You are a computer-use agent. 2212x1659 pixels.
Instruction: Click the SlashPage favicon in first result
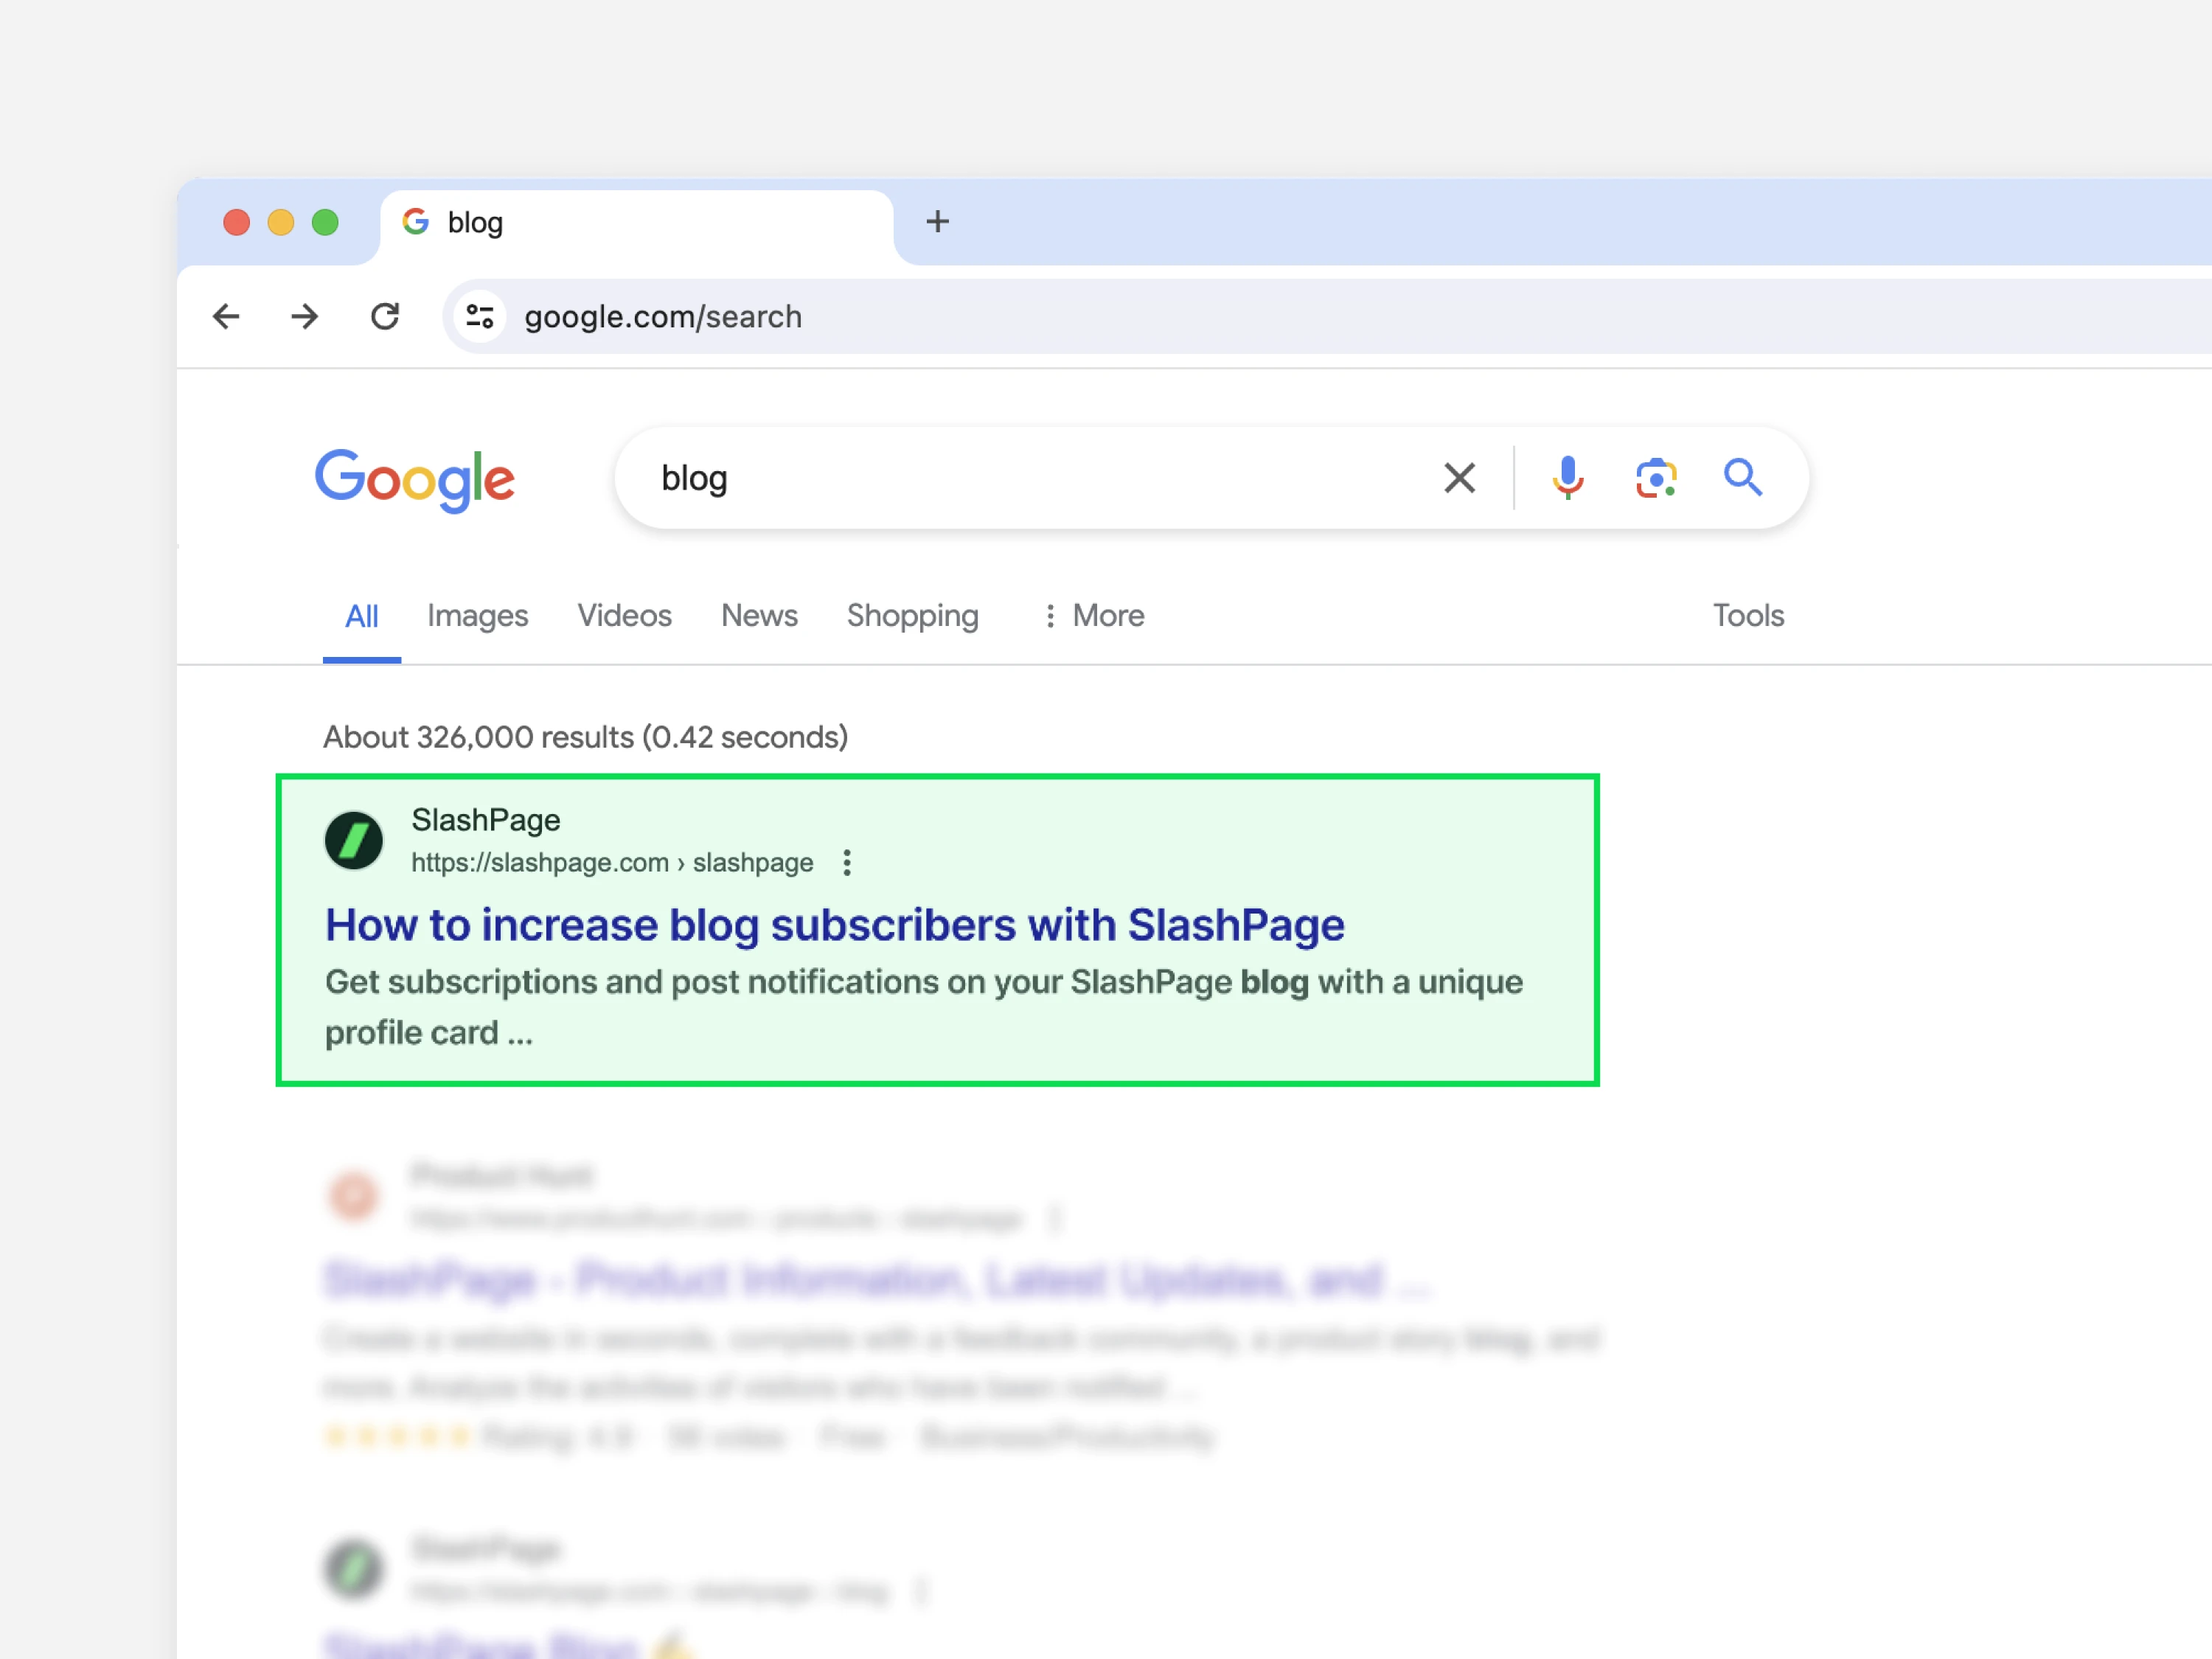point(354,840)
